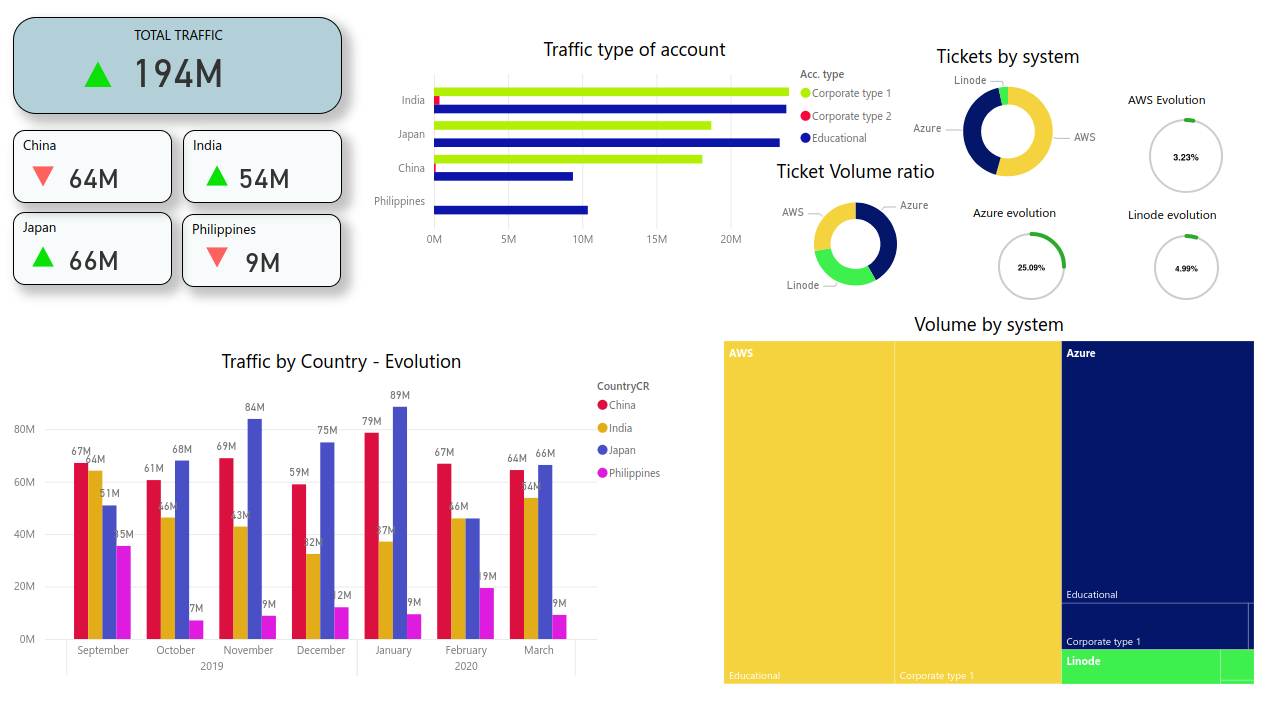Screen dimensions: 1263x704
Task: Click the green up arrow in Japan card
Action: click(42, 258)
